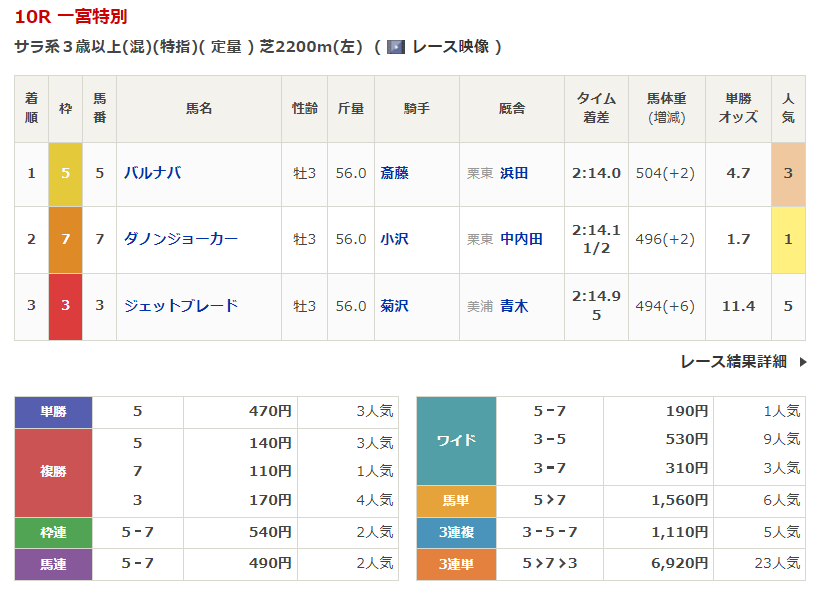Click the 10R 一宮特別 race title
Screen dimensions: 823x590
(71, 17)
